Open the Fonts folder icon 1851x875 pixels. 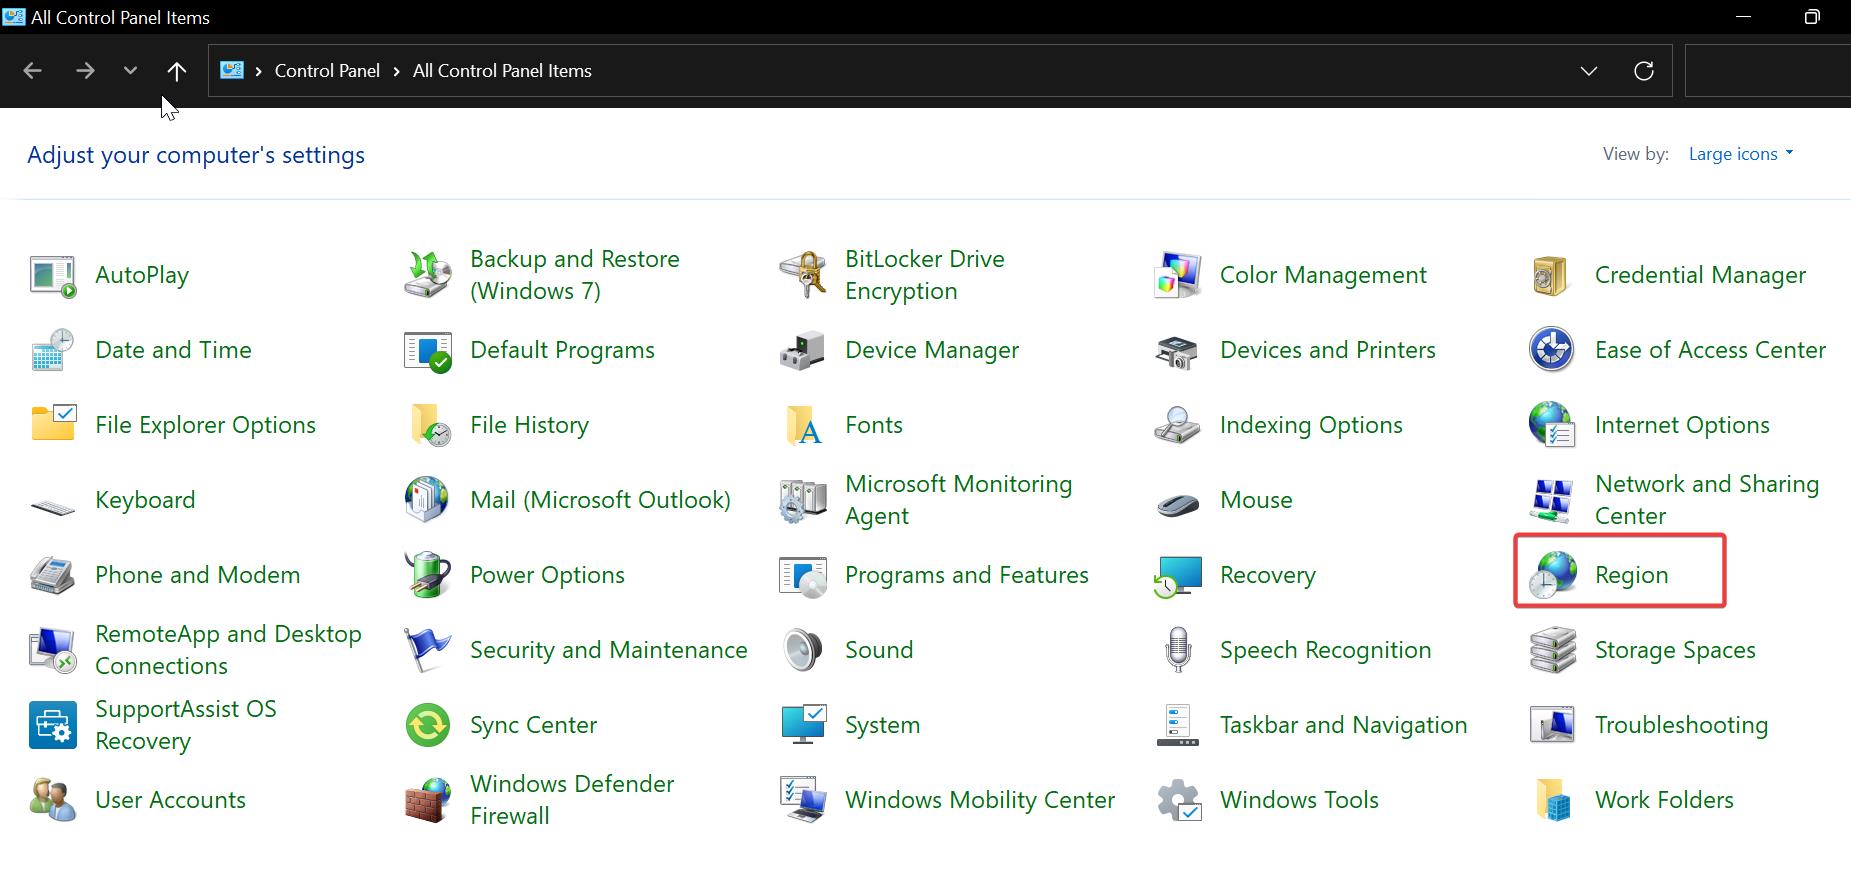point(803,425)
